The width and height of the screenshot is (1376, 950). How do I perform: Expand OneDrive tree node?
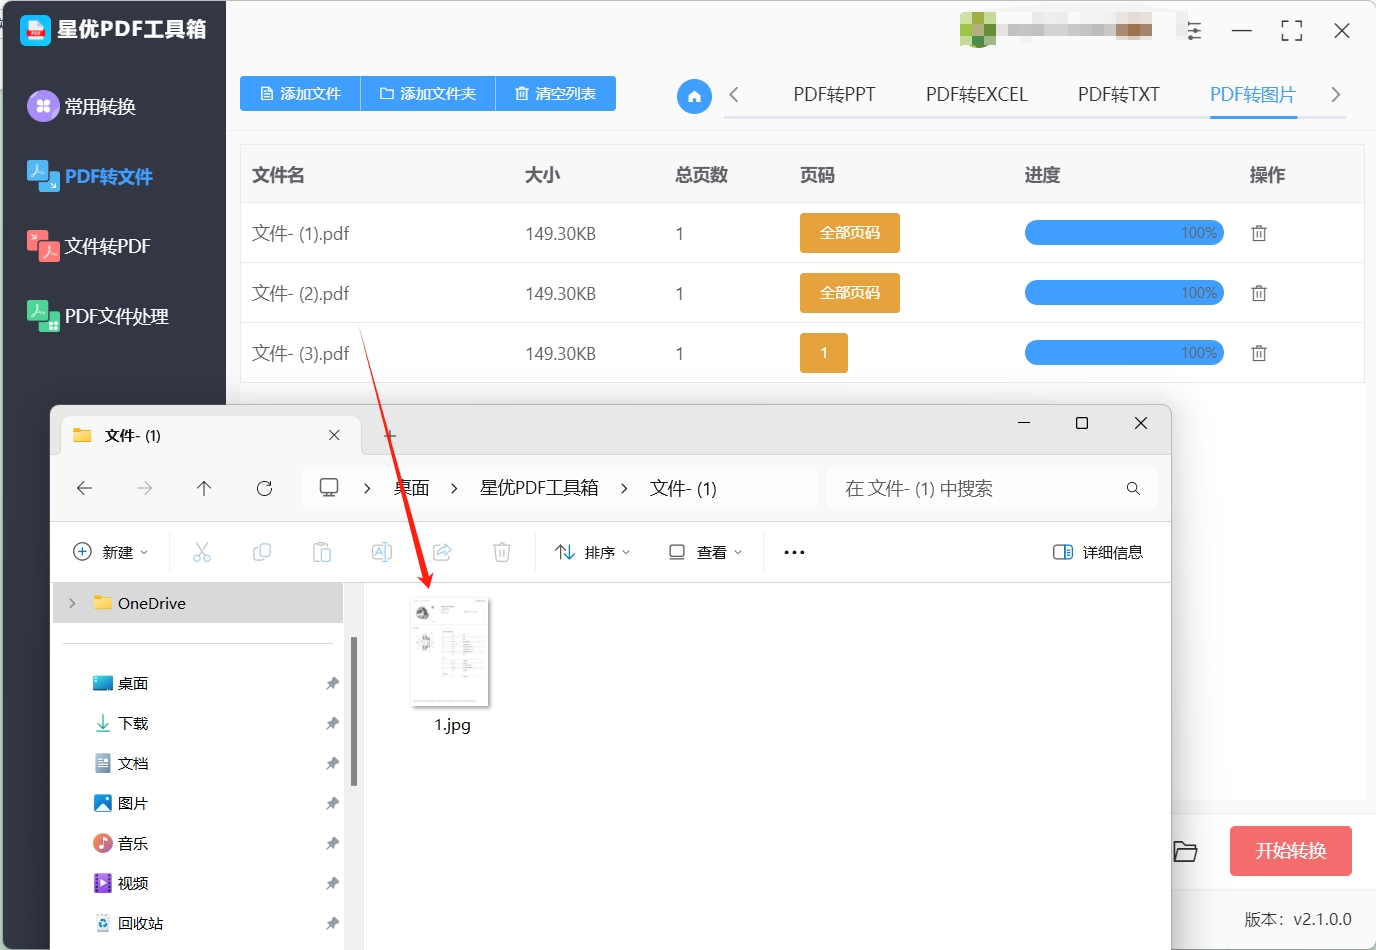coord(72,603)
